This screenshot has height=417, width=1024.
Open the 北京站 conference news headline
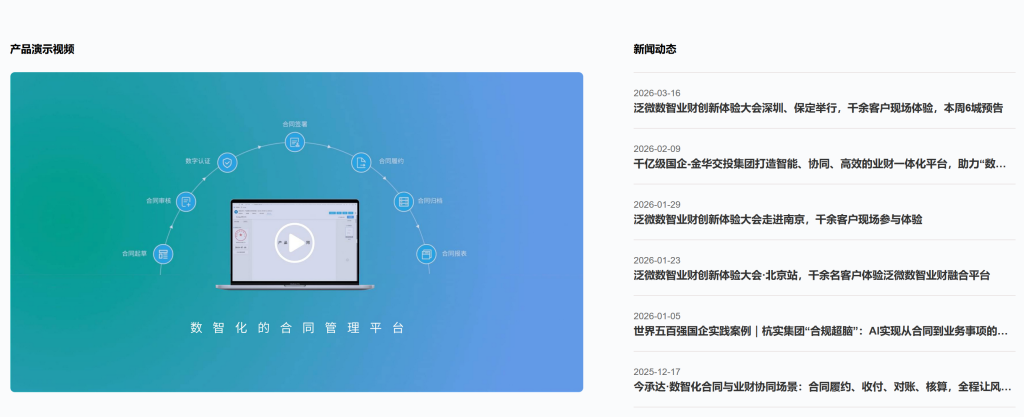[x=811, y=275]
